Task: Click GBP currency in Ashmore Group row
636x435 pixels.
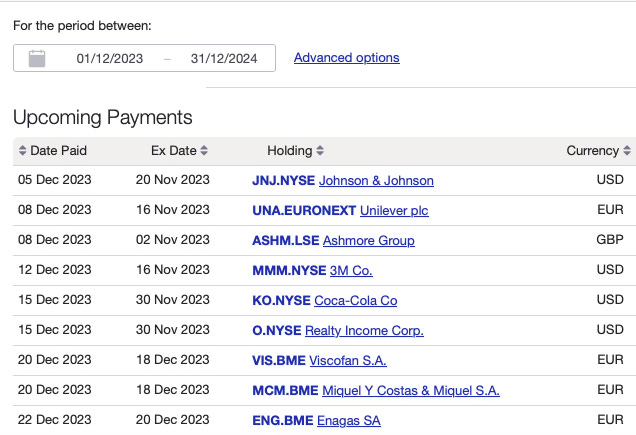Action: click(610, 240)
